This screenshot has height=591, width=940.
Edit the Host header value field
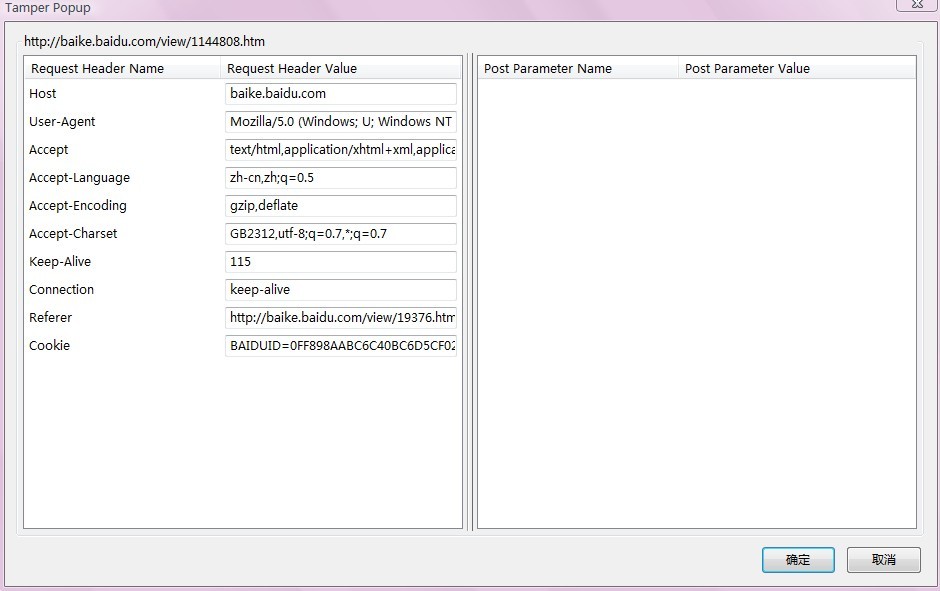pyautogui.click(x=341, y=94)
